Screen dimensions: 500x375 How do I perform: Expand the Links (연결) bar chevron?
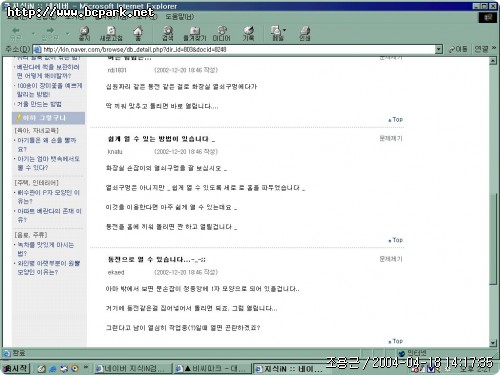coord(494,48)
